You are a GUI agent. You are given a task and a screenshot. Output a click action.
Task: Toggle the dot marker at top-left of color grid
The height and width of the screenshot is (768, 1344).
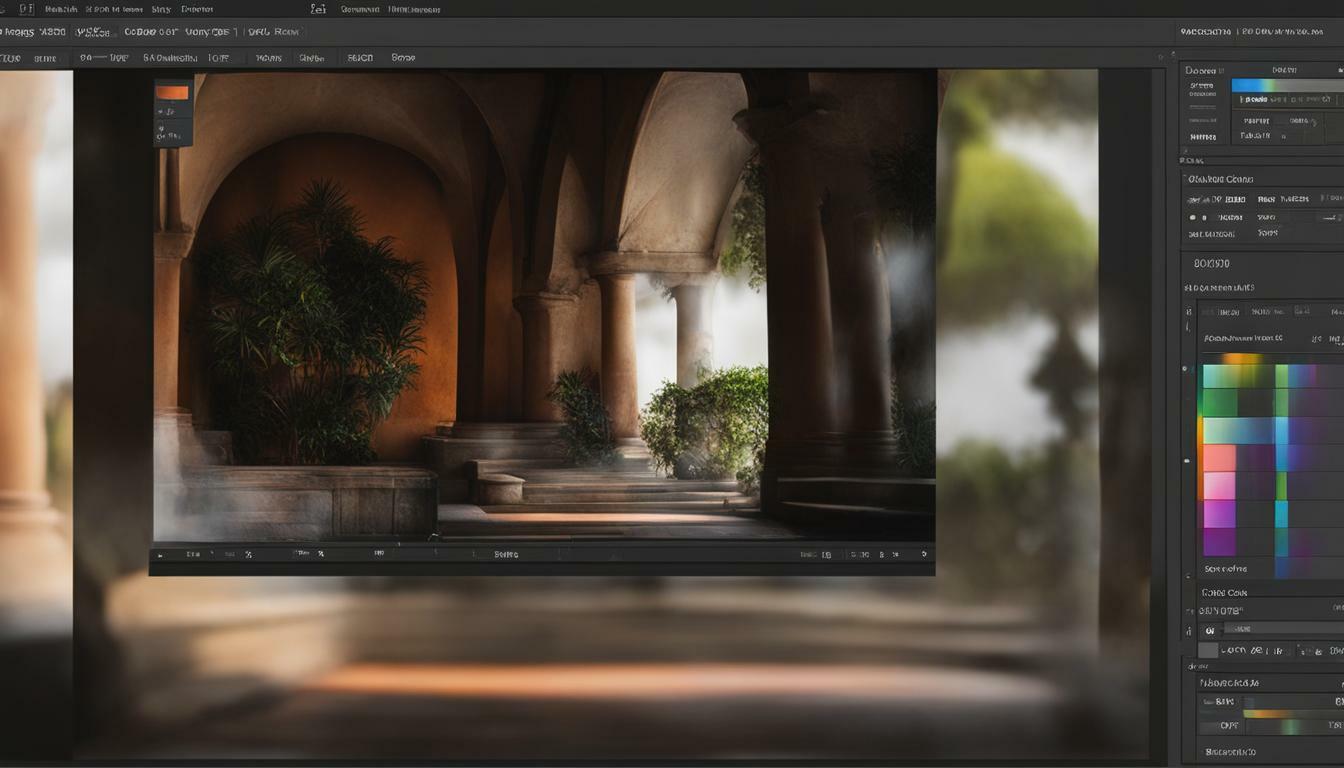1187,369
